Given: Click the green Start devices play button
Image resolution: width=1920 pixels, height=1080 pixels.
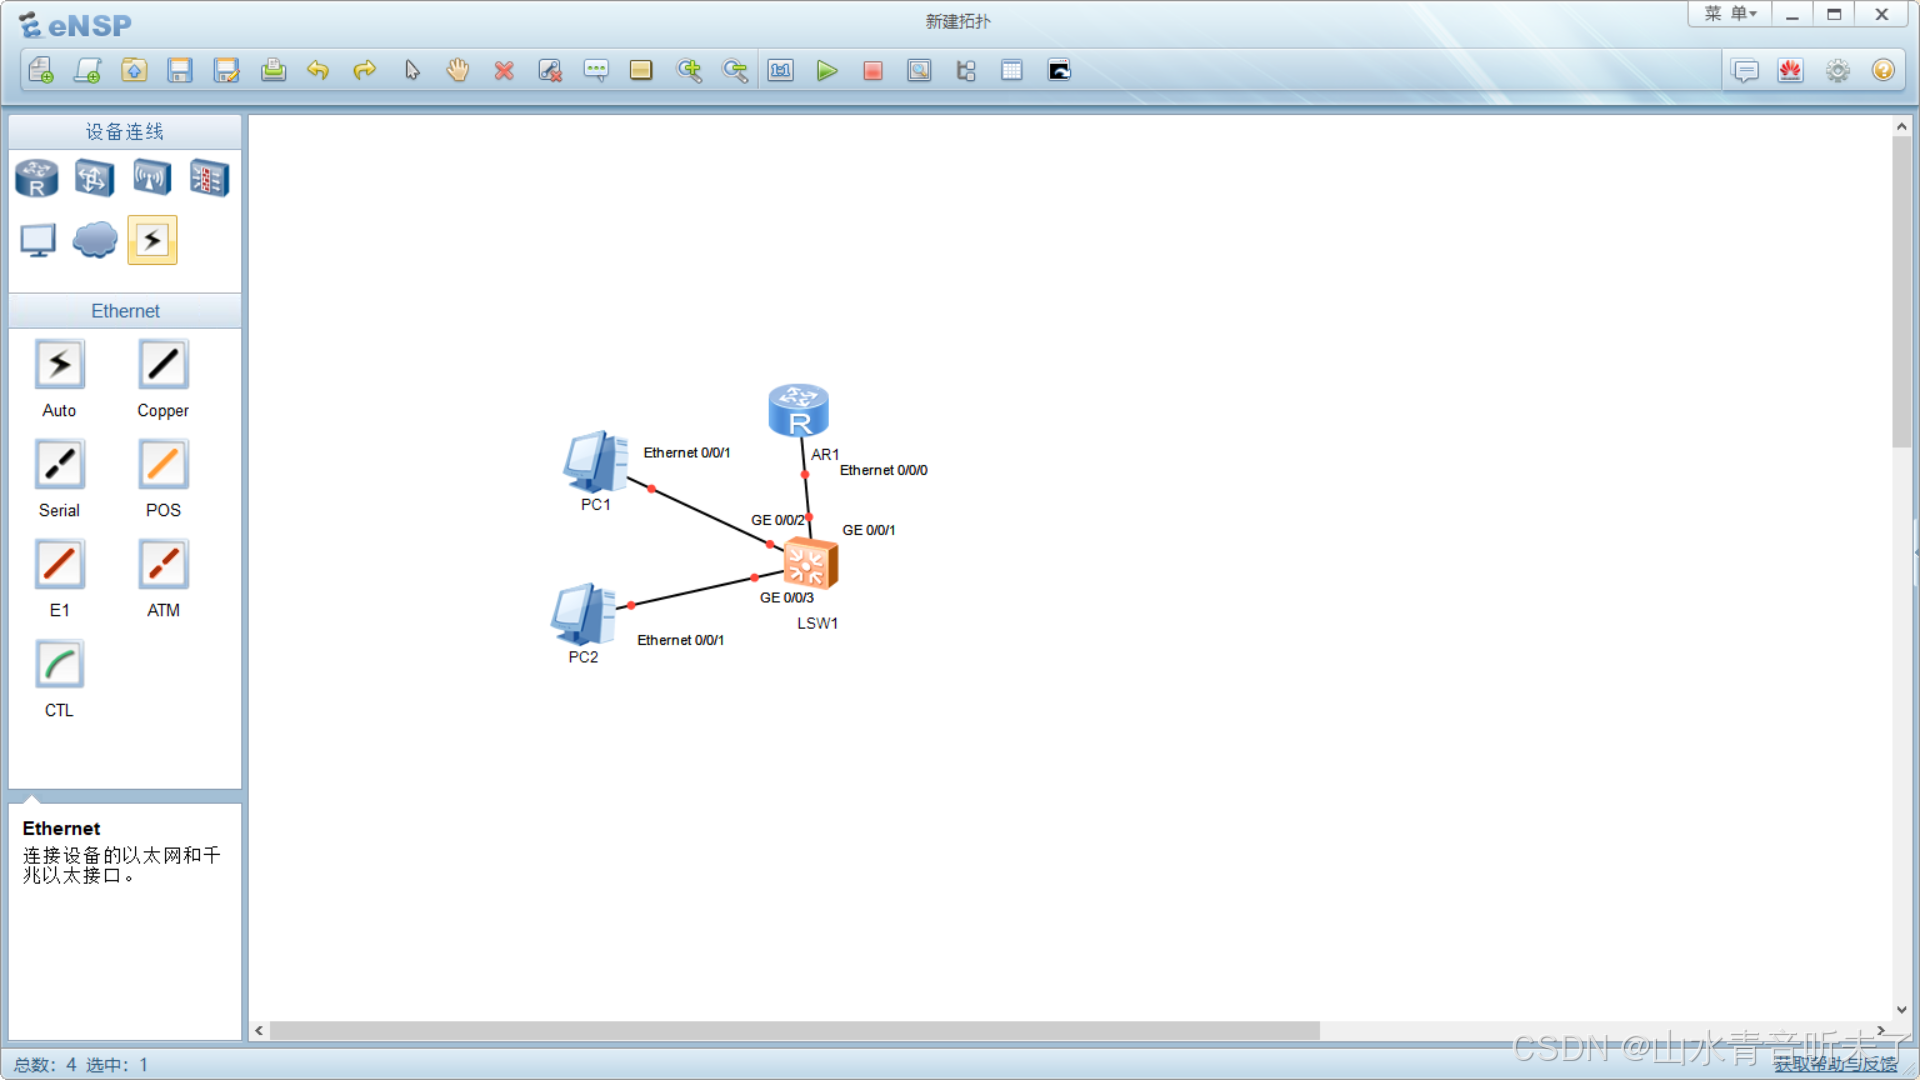Looking at the screenshot, I should point(826,71).
